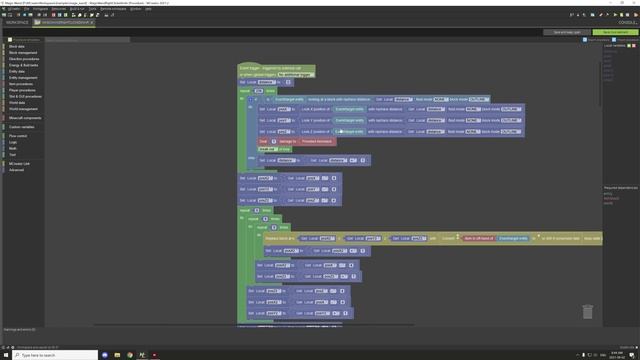
Task: Open the fluid mode dropdown in the Set Local posY row
Action: click(473, 120)
